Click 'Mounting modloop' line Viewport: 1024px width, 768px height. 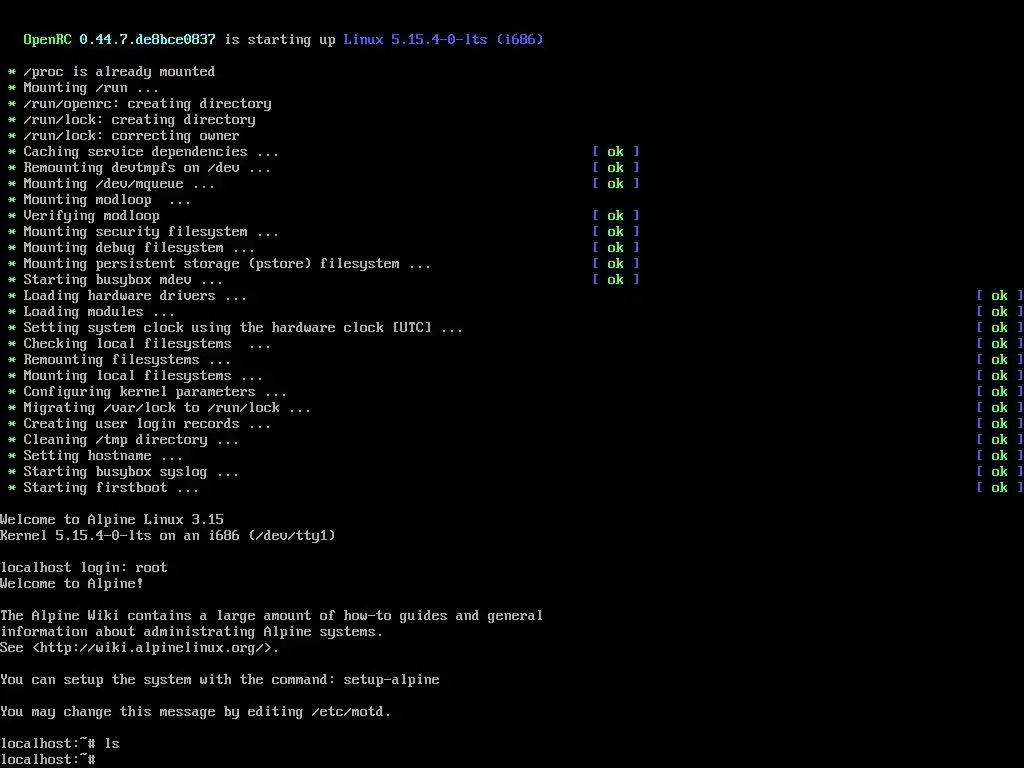click(x=107, y=199)
